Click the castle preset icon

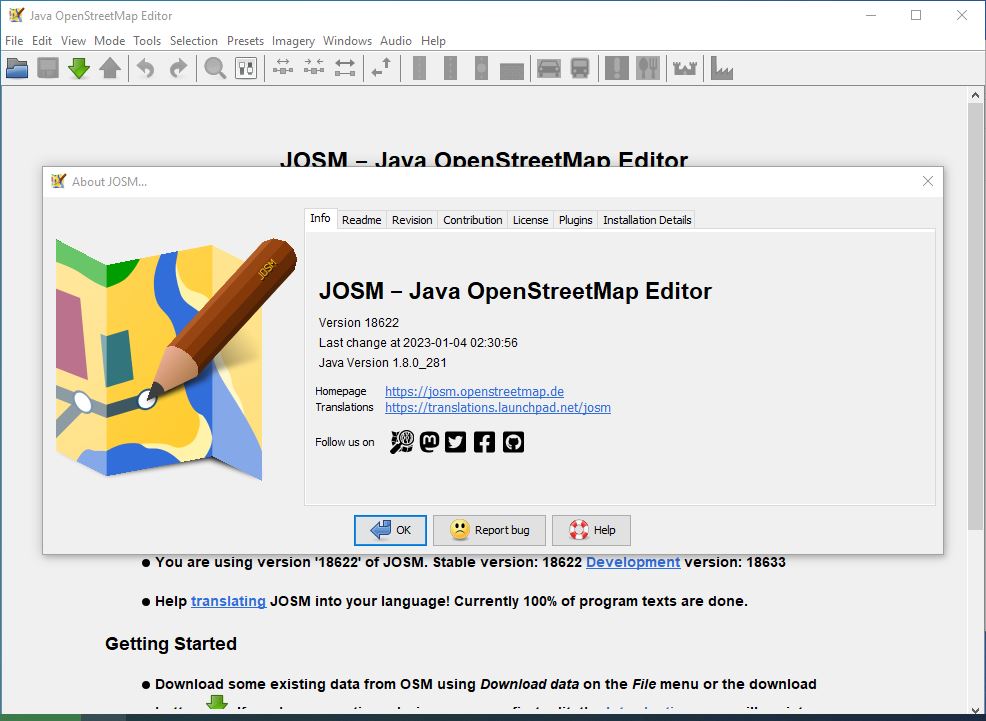684,68
